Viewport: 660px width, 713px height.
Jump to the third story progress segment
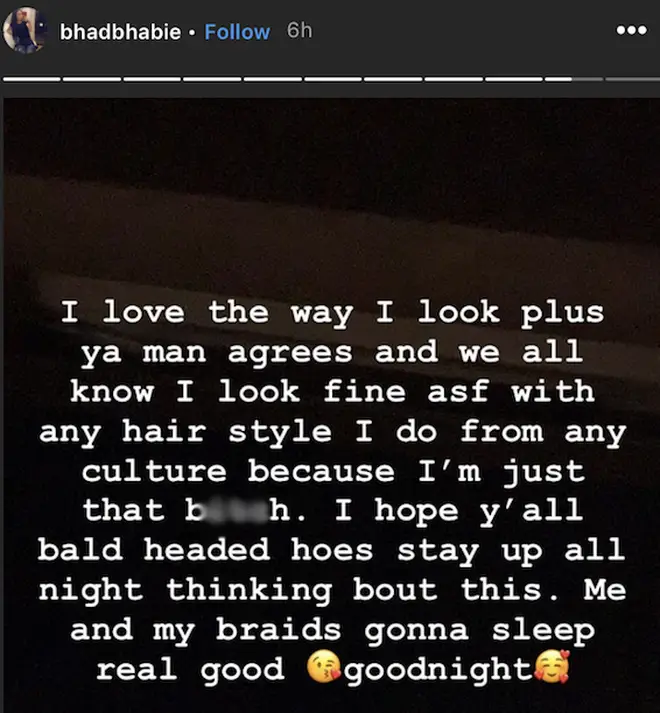[151, 79]
